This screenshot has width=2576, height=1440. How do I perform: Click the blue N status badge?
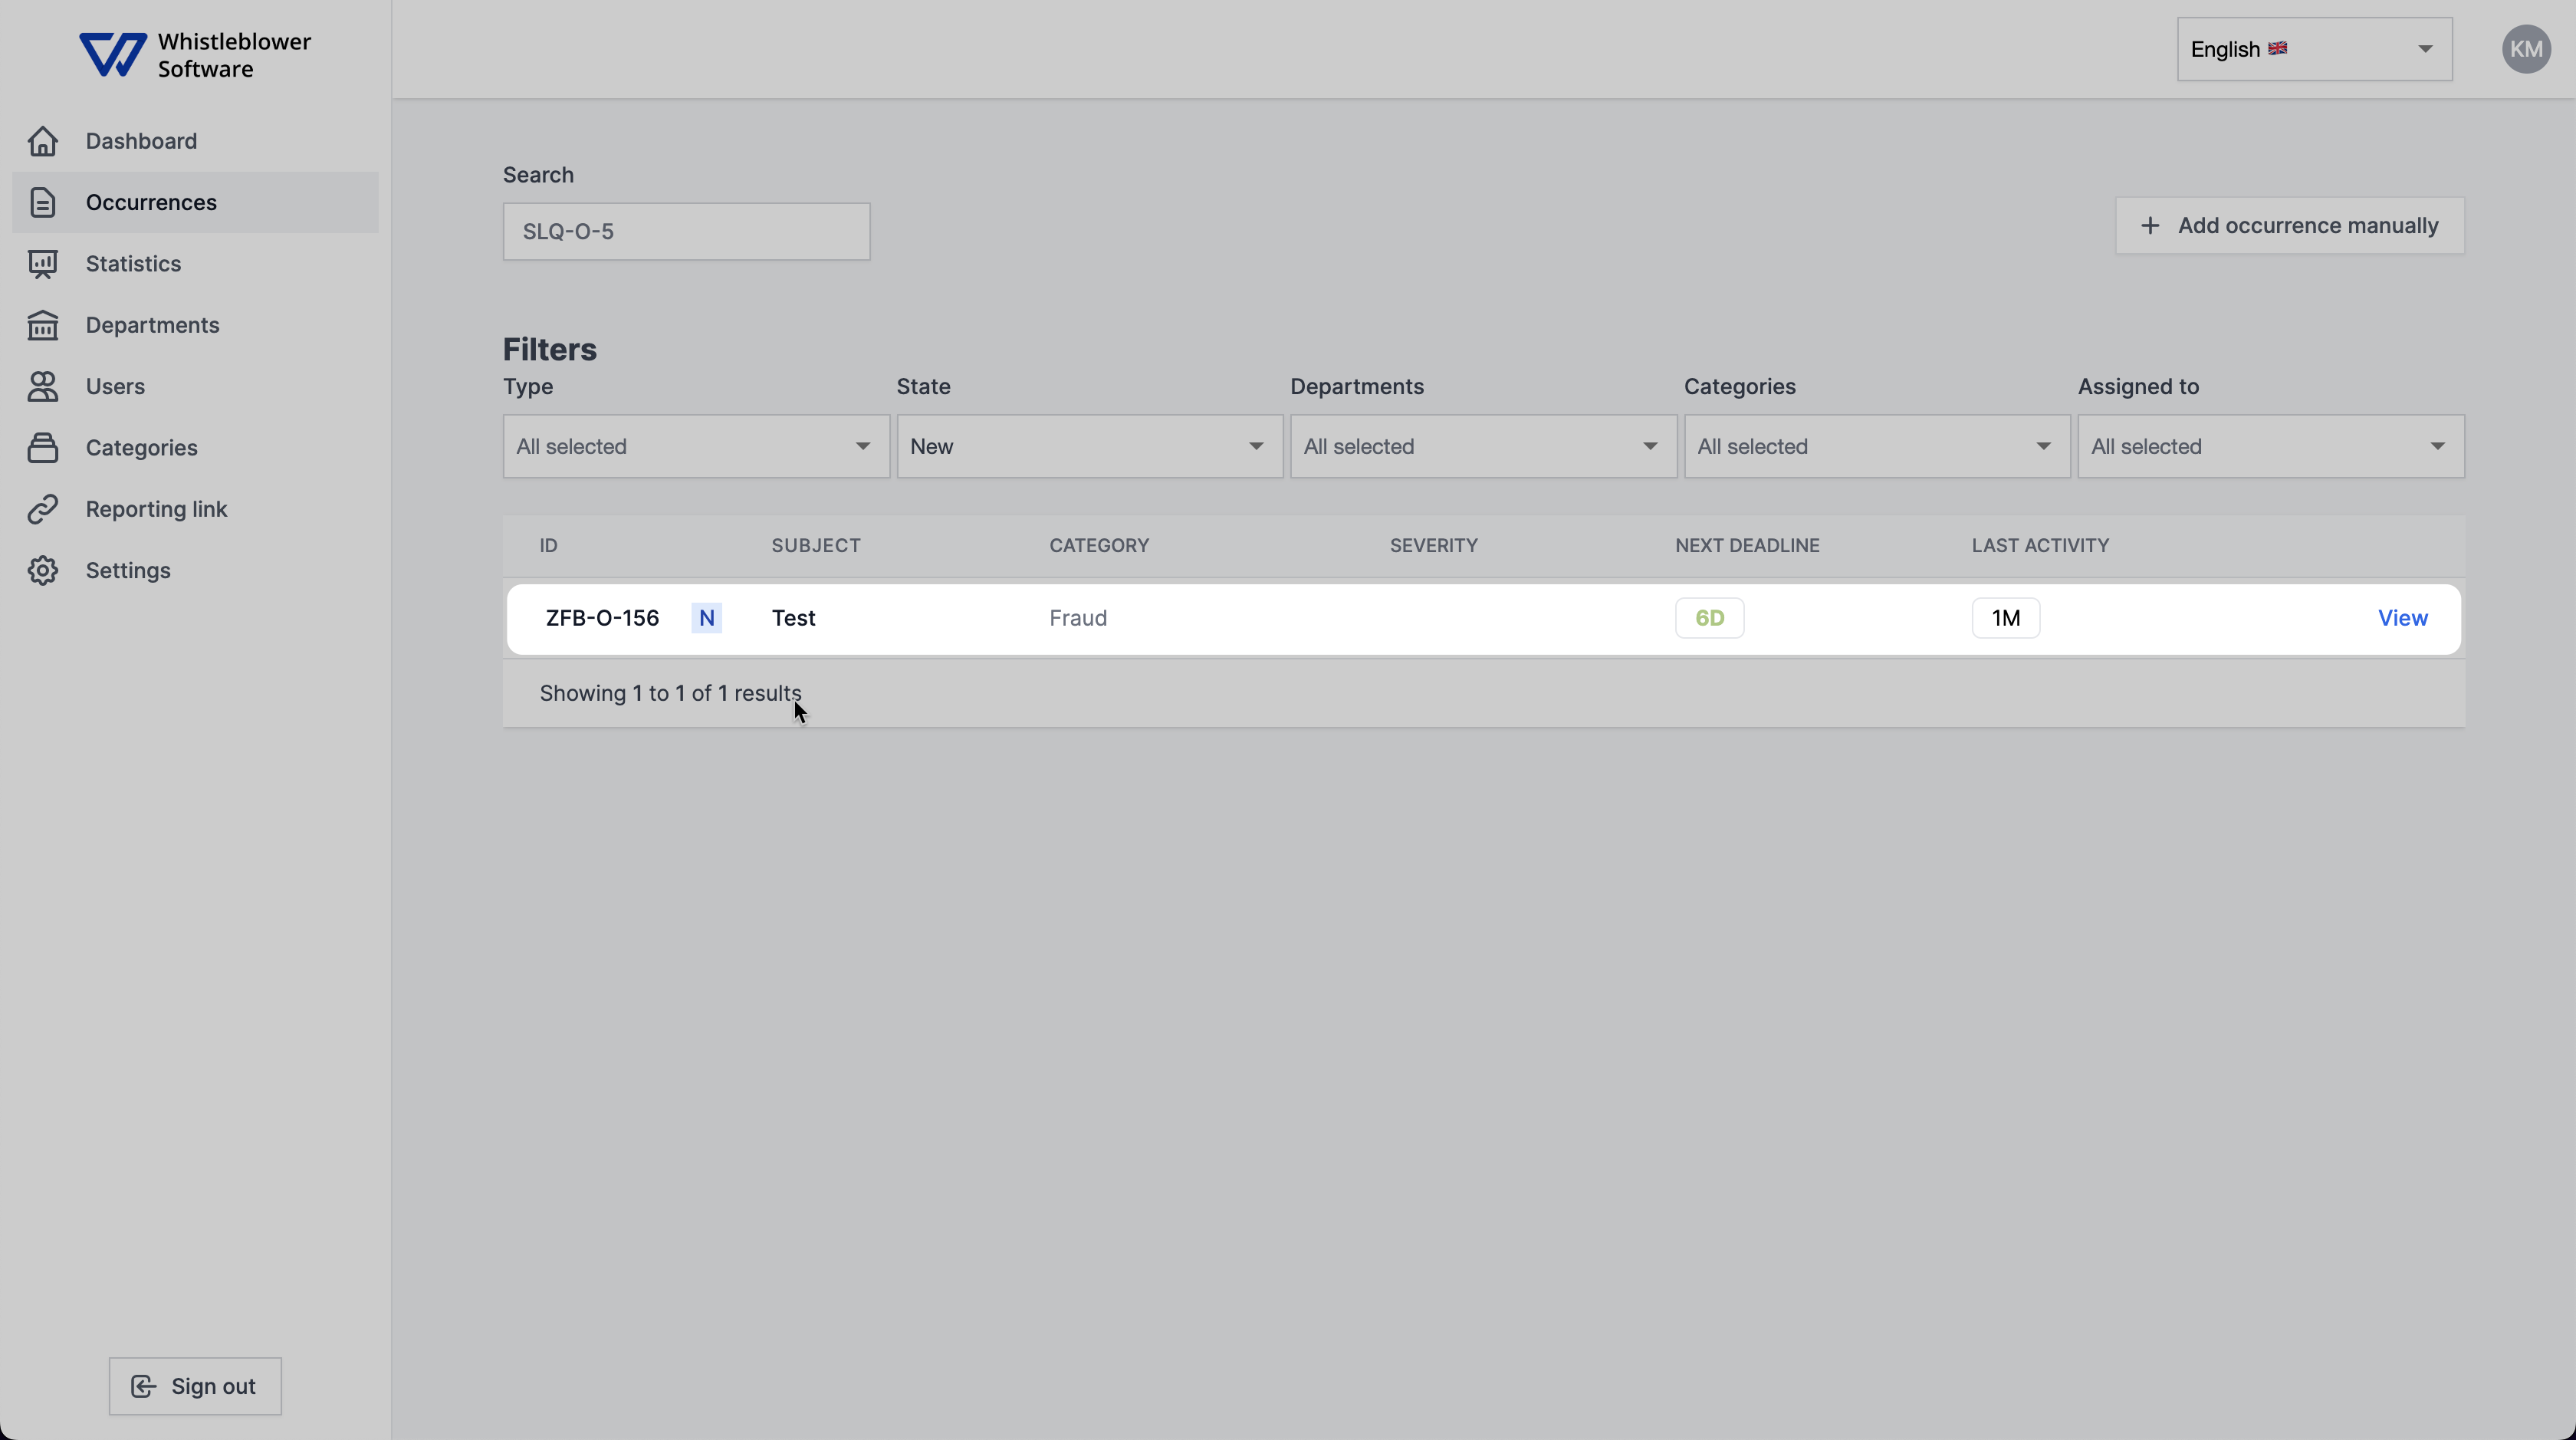[706, 618]
